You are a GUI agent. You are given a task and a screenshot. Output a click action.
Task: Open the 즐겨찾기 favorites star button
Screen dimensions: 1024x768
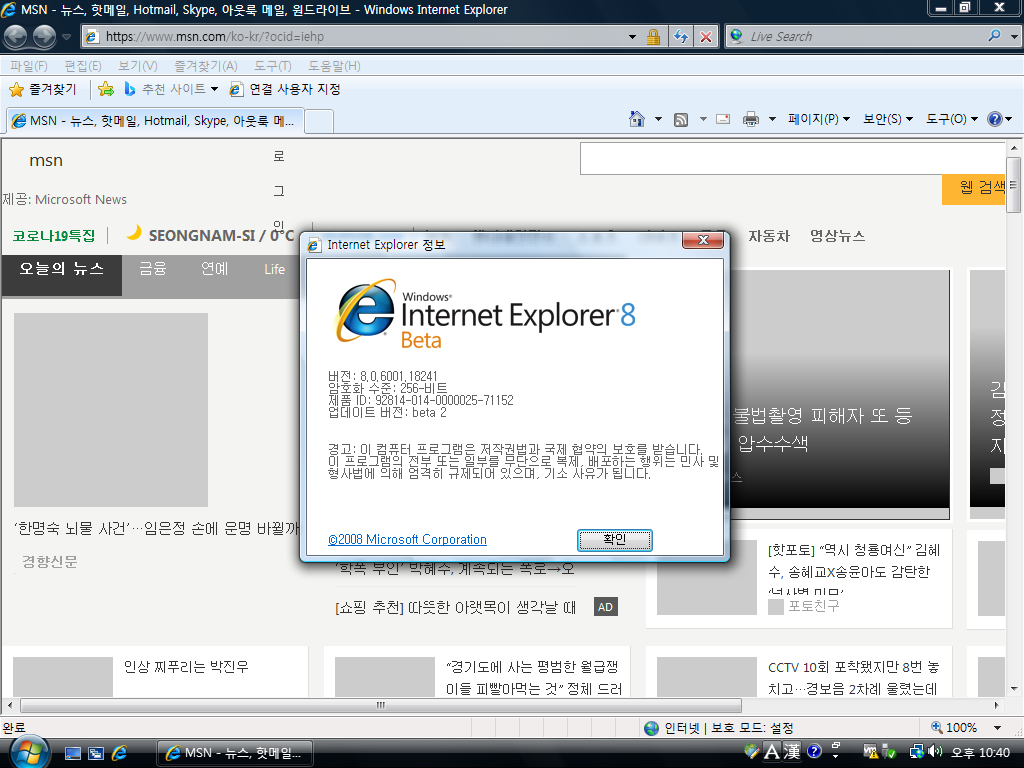[43, 89]
